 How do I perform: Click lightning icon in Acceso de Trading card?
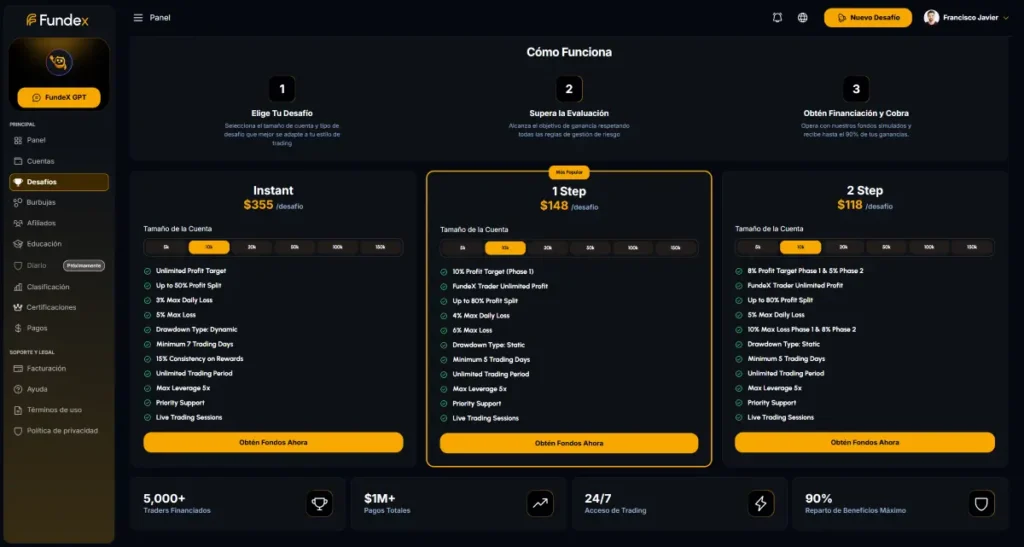point(761,503)
